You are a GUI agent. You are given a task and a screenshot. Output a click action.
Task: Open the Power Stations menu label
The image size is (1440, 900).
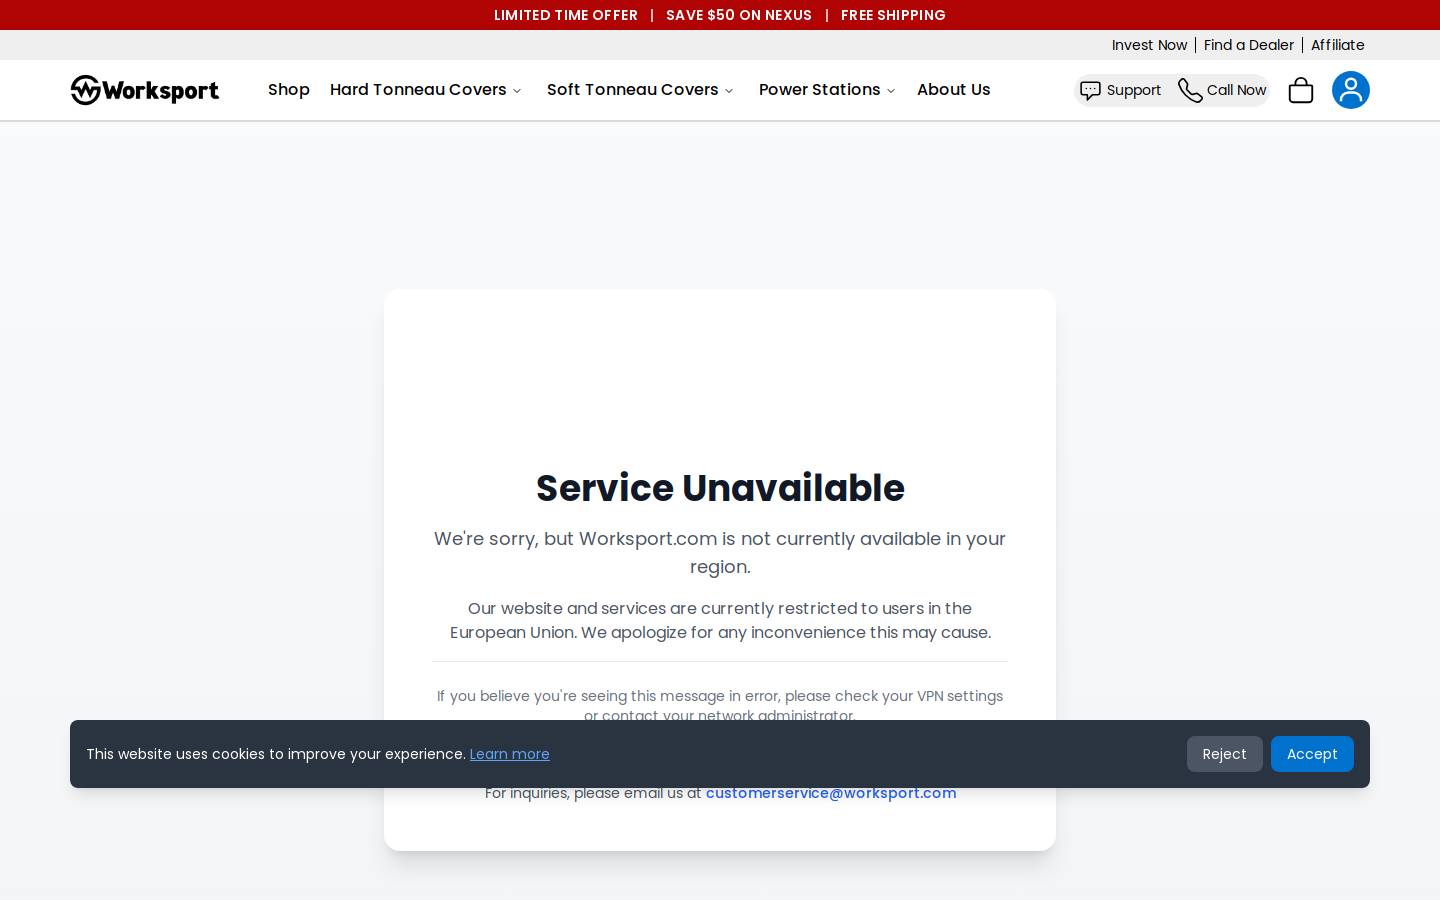tap(820, 90)
